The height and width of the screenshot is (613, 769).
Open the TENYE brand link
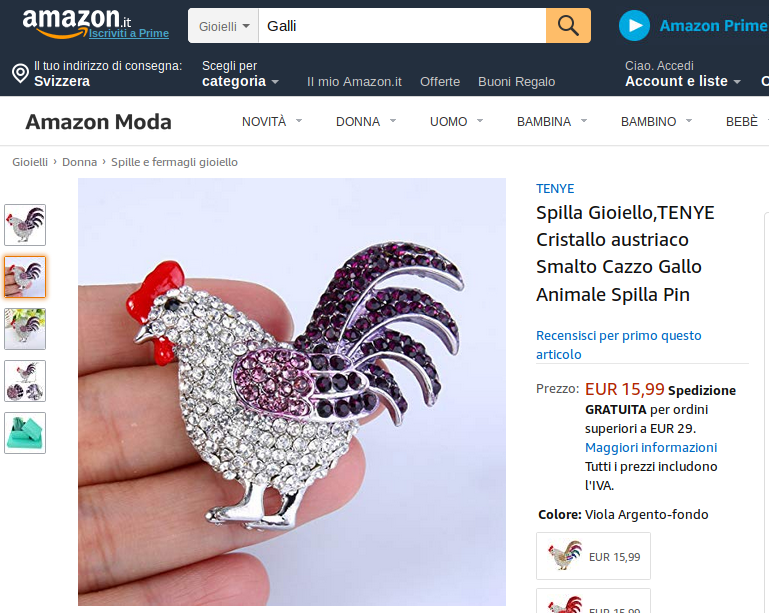point(555,189)
